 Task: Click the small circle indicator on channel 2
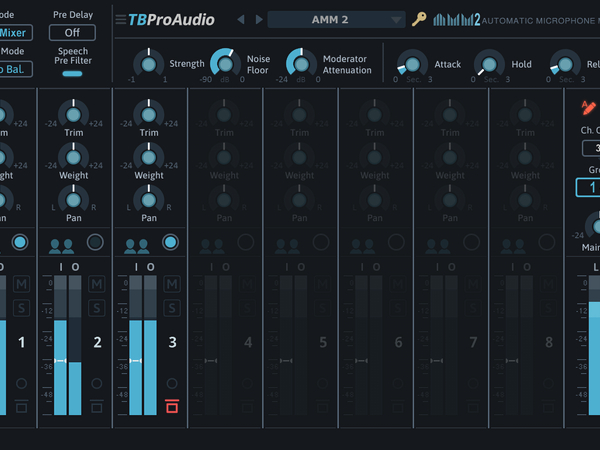pos(97,383)
